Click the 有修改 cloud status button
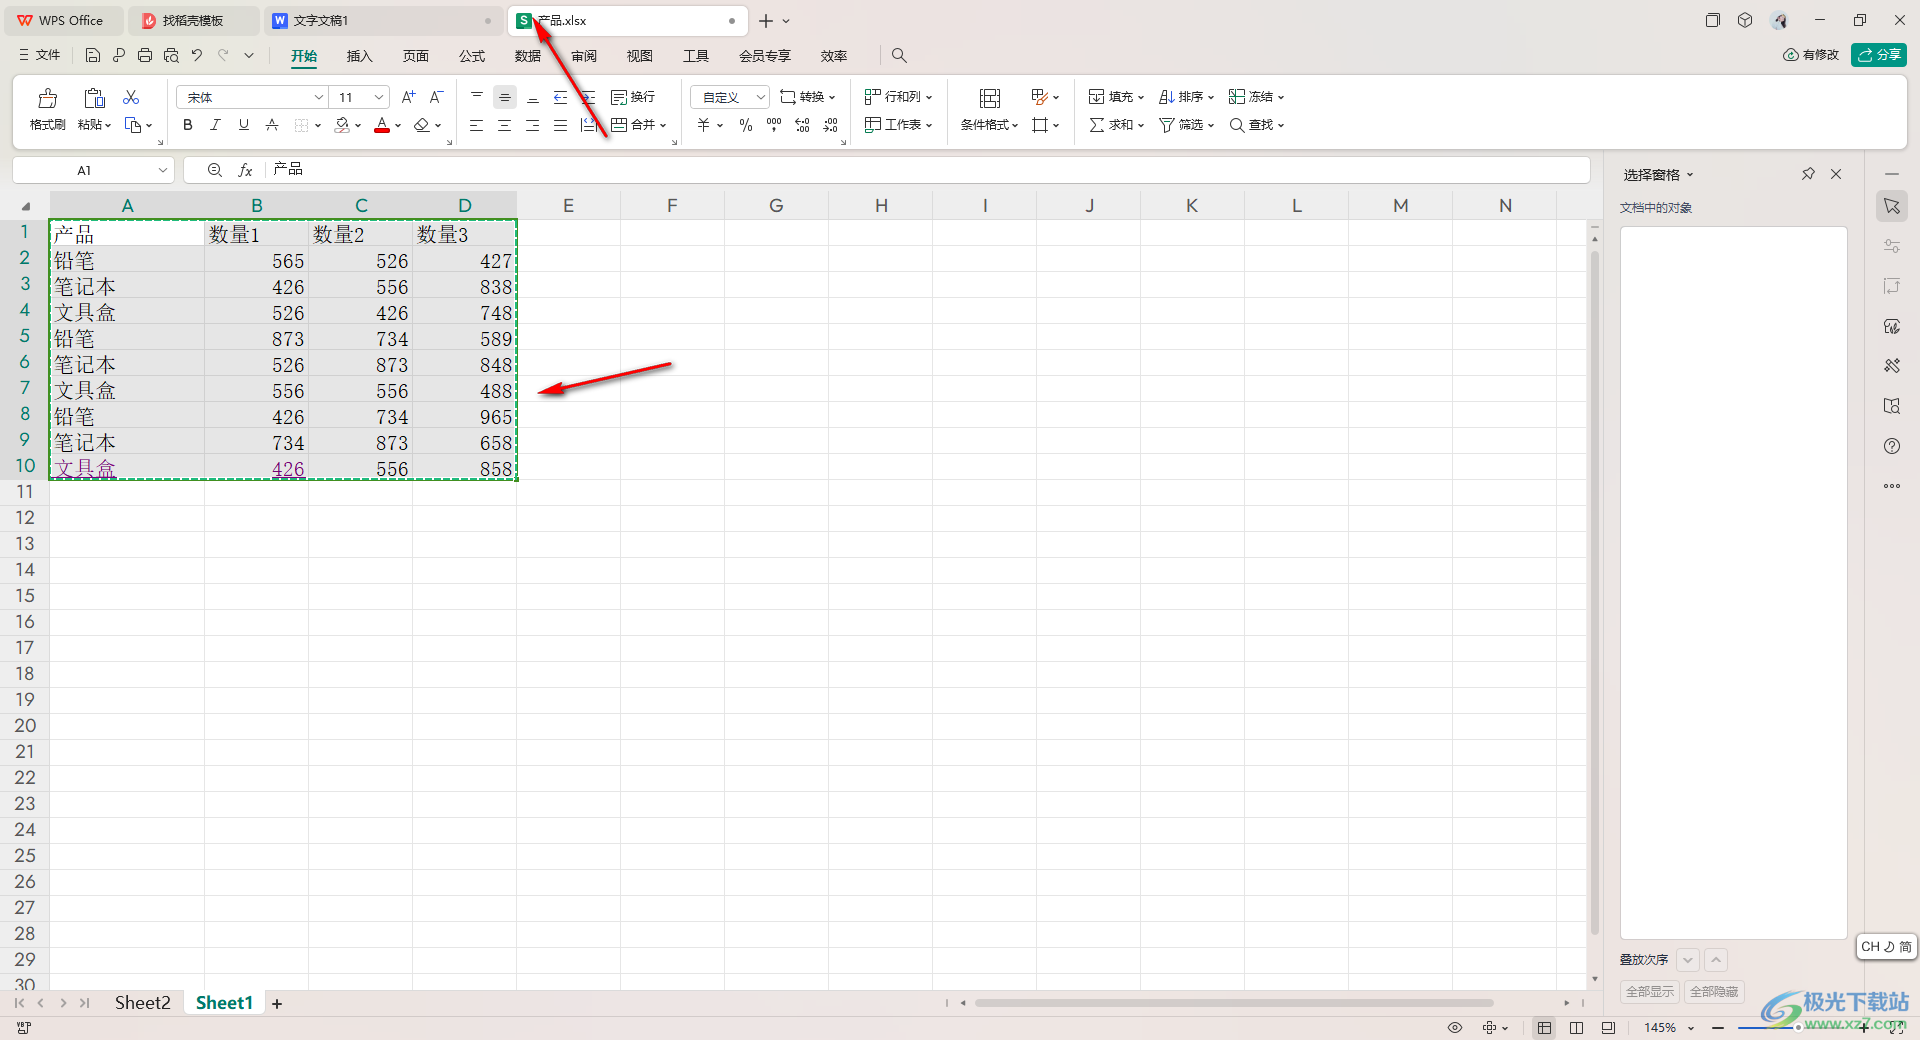Viewport: 1920px width, 1040px height. 1811,55
